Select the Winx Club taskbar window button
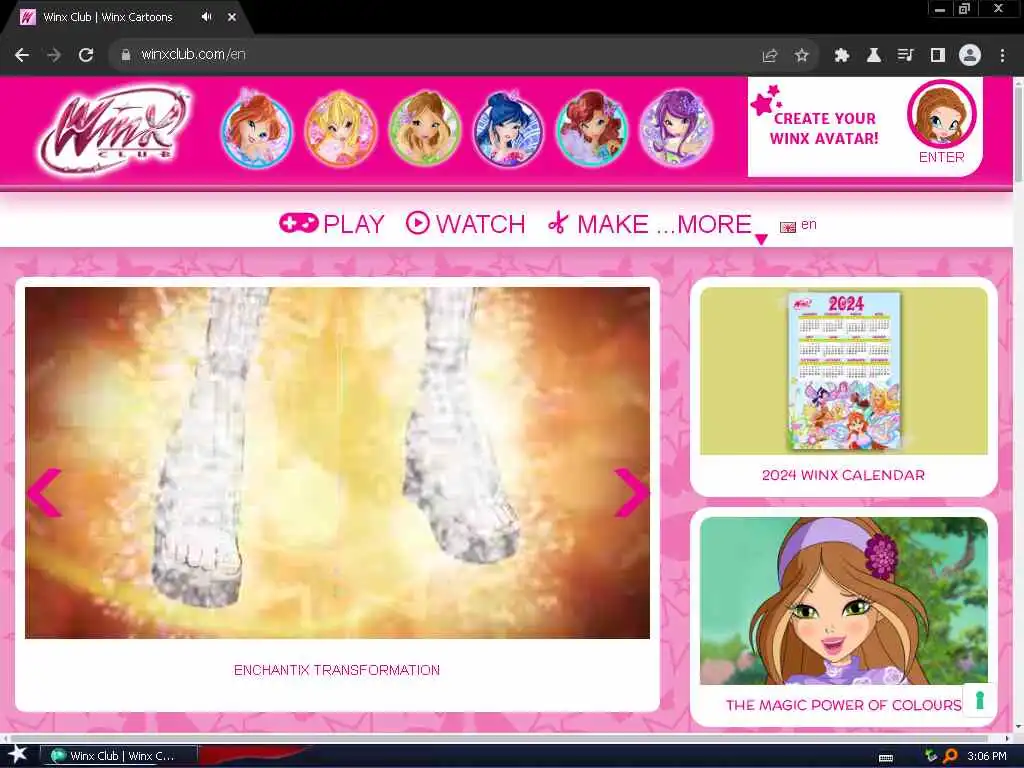The image size is (1024, 768). click(x=119, y=756)
